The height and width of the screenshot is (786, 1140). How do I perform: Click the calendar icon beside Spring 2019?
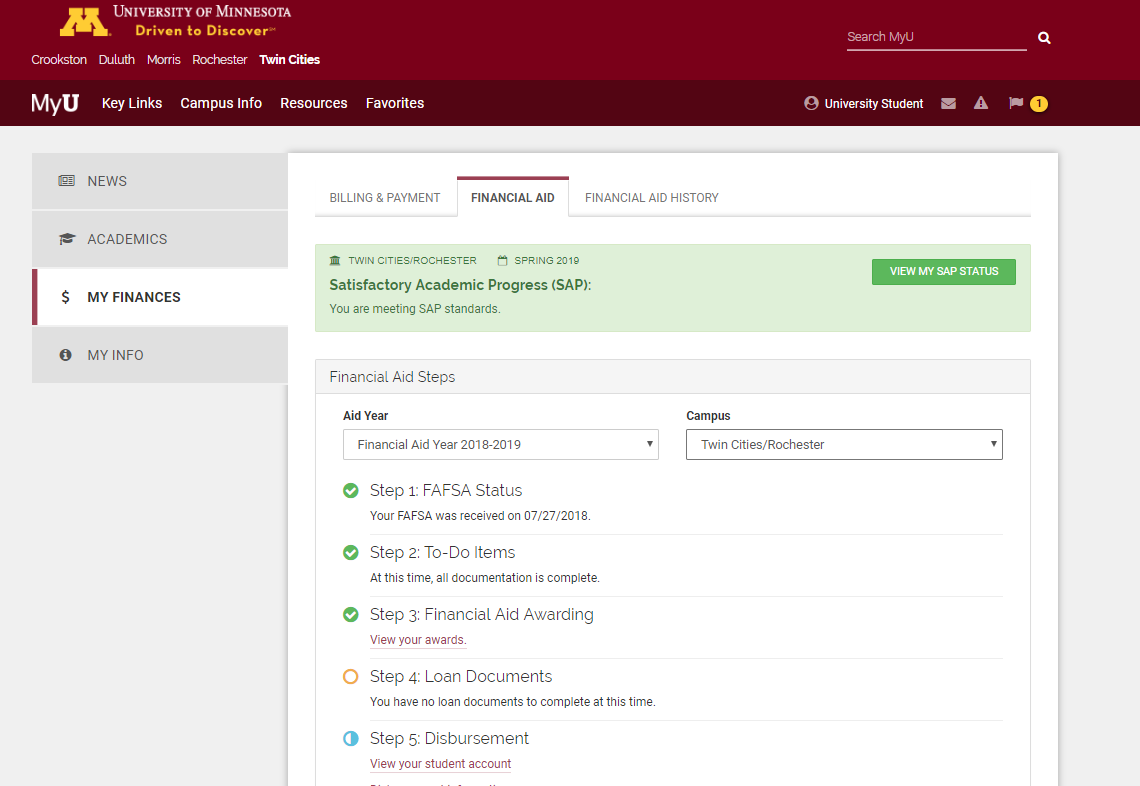pos(502,260)
